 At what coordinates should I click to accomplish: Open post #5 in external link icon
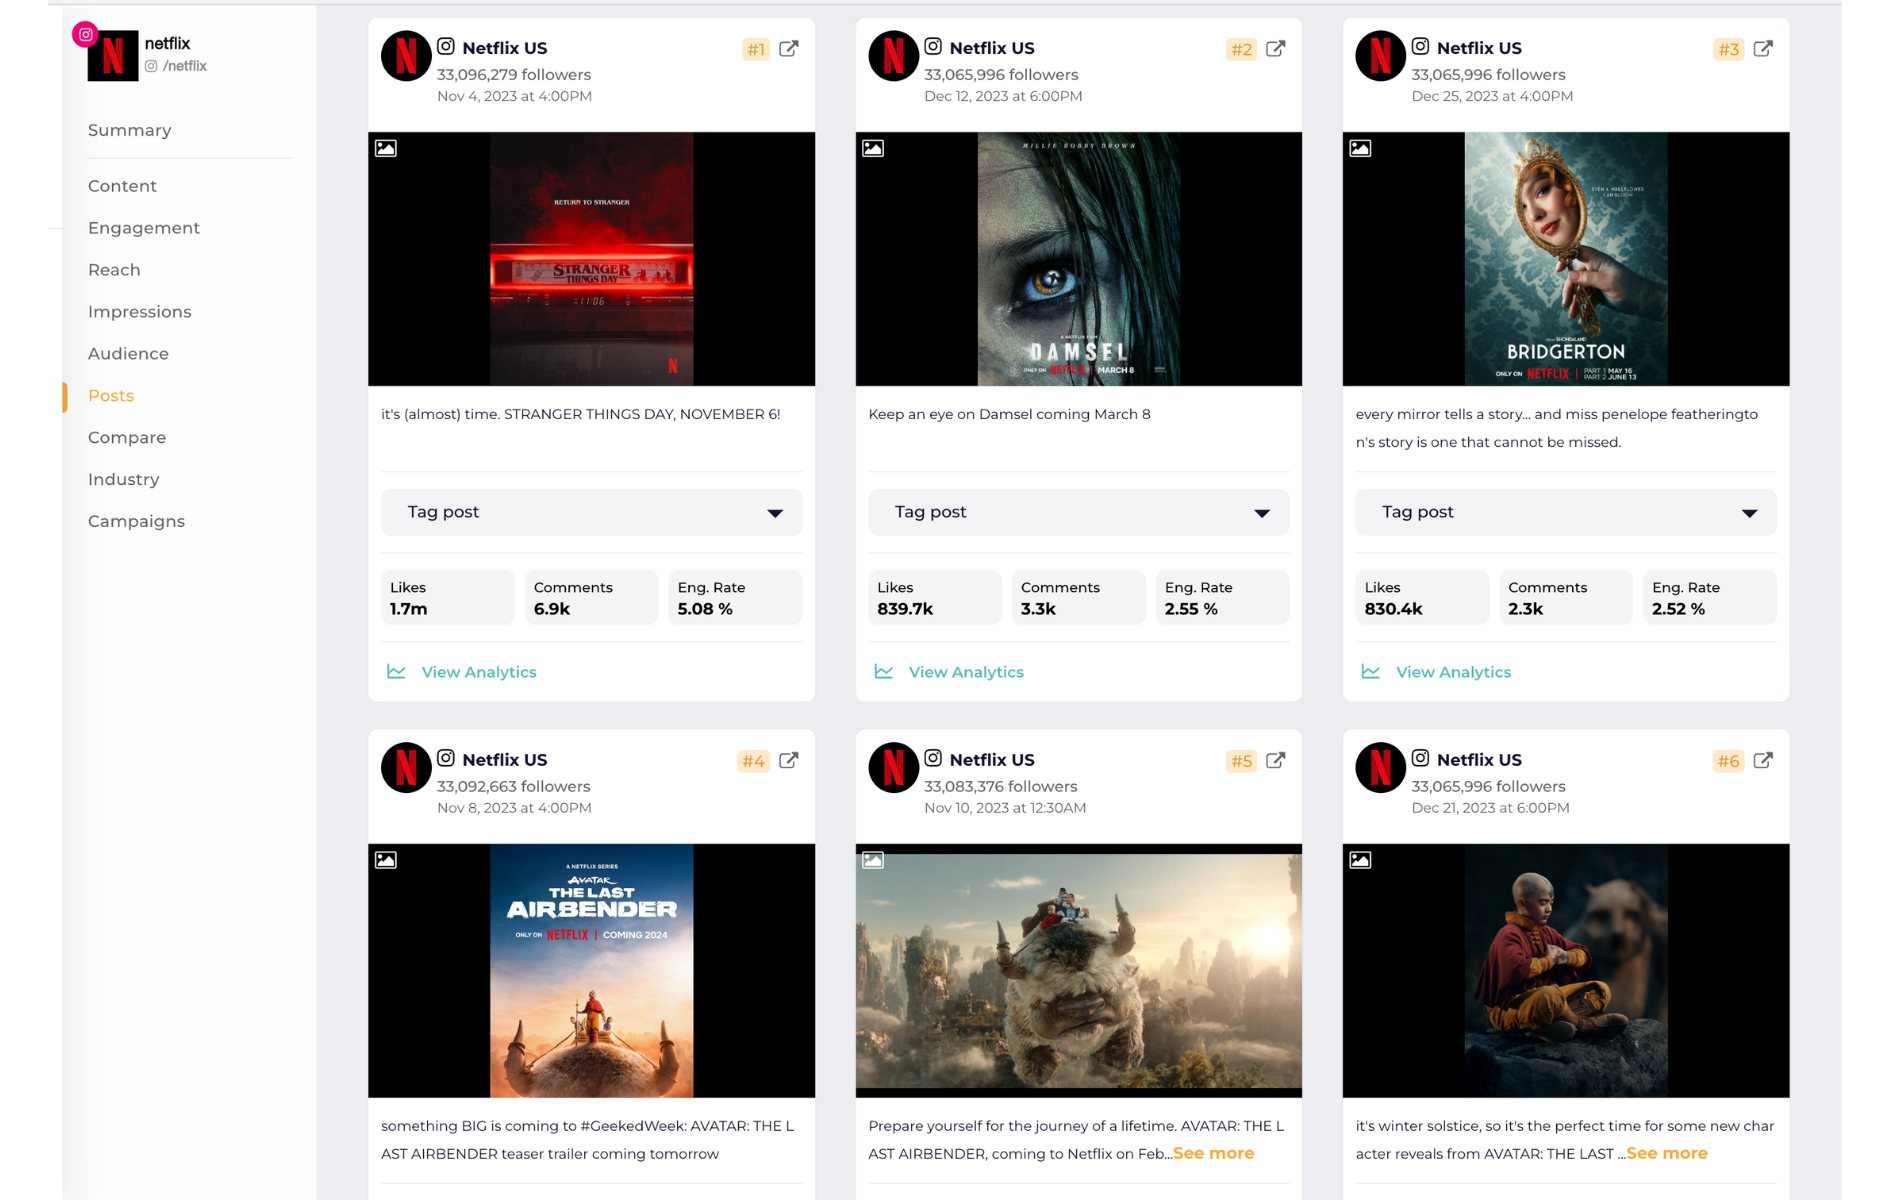(1275, 760)
